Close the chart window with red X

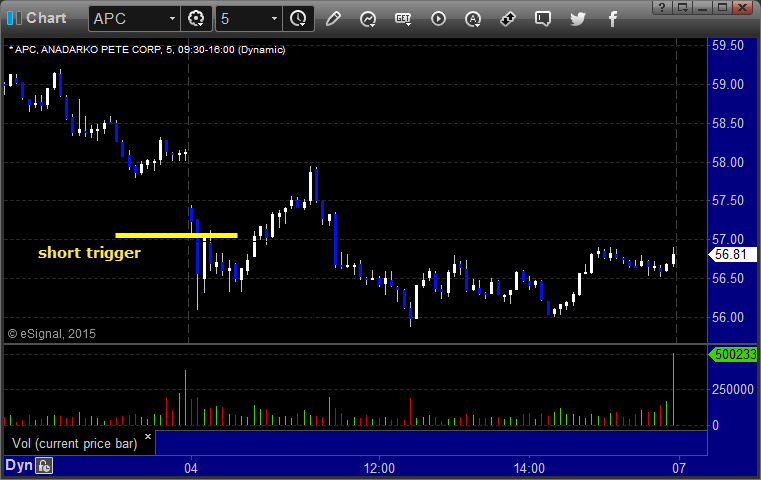click(x=743, y=7)
